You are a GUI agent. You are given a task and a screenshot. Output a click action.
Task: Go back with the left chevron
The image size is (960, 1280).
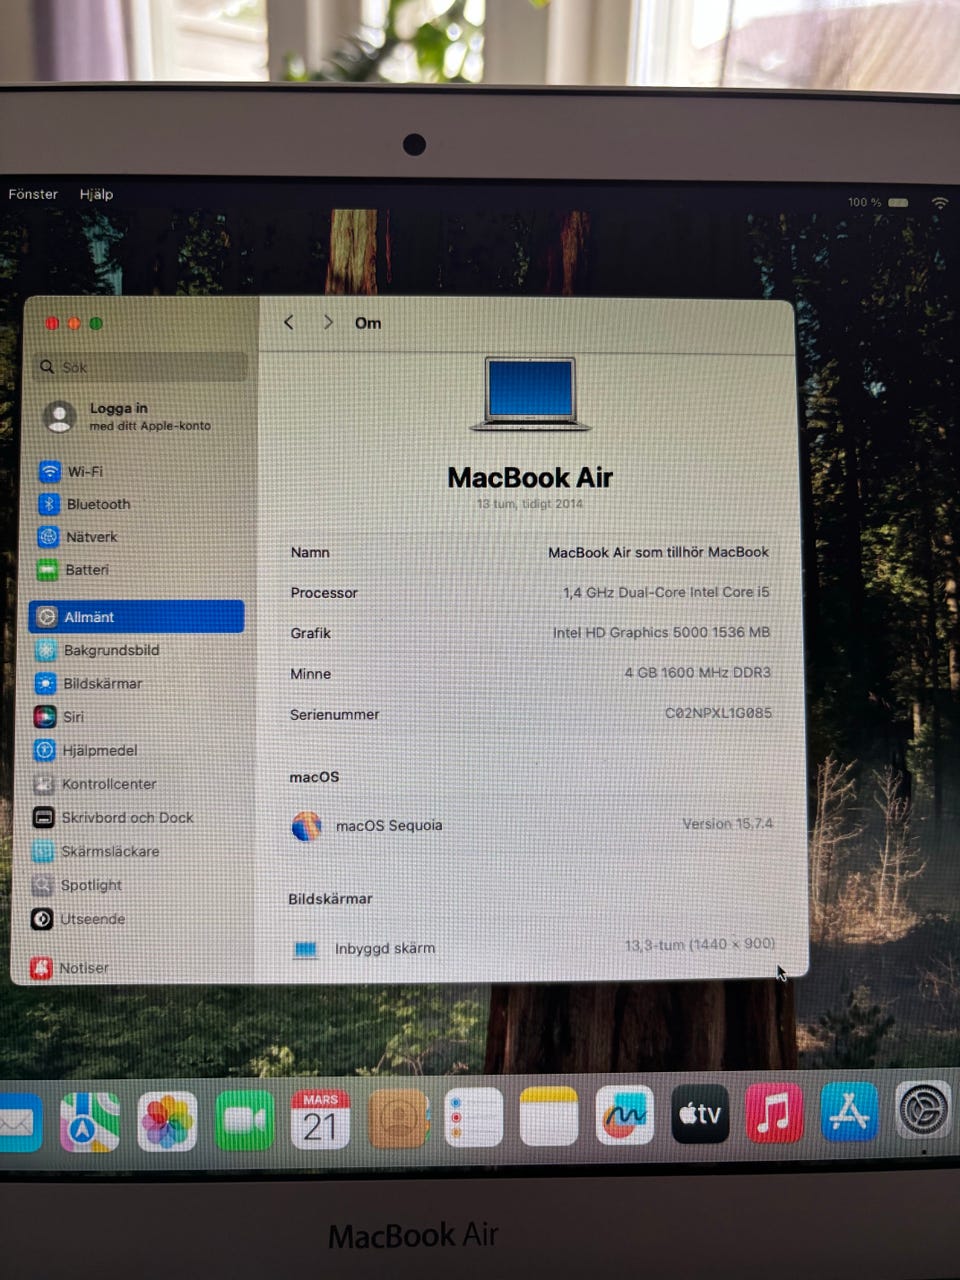tap(289, 322)
